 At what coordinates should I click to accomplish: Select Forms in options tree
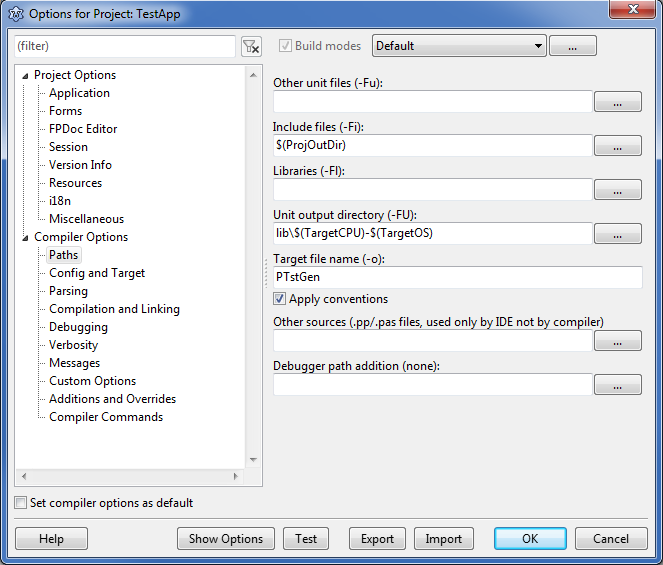66,111
